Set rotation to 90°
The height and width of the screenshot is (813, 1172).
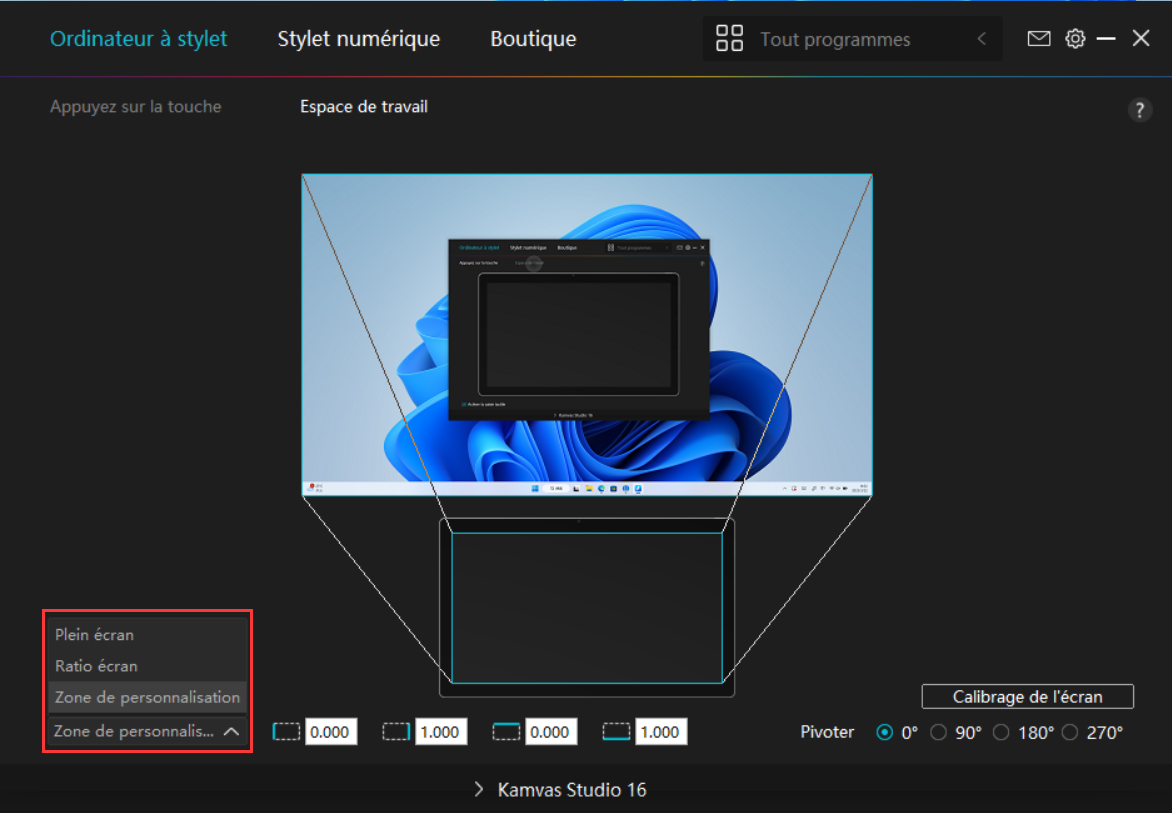point(939,732)
